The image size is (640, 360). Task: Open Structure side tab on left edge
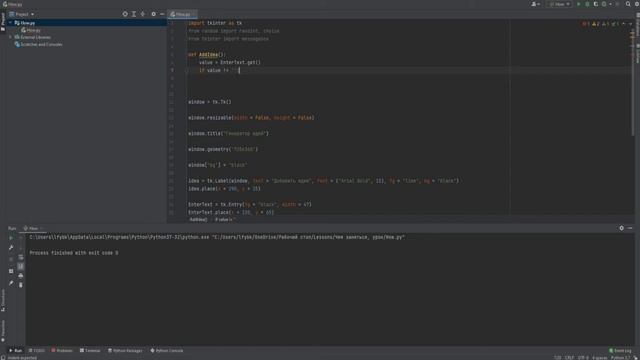[x=3, y=300]
